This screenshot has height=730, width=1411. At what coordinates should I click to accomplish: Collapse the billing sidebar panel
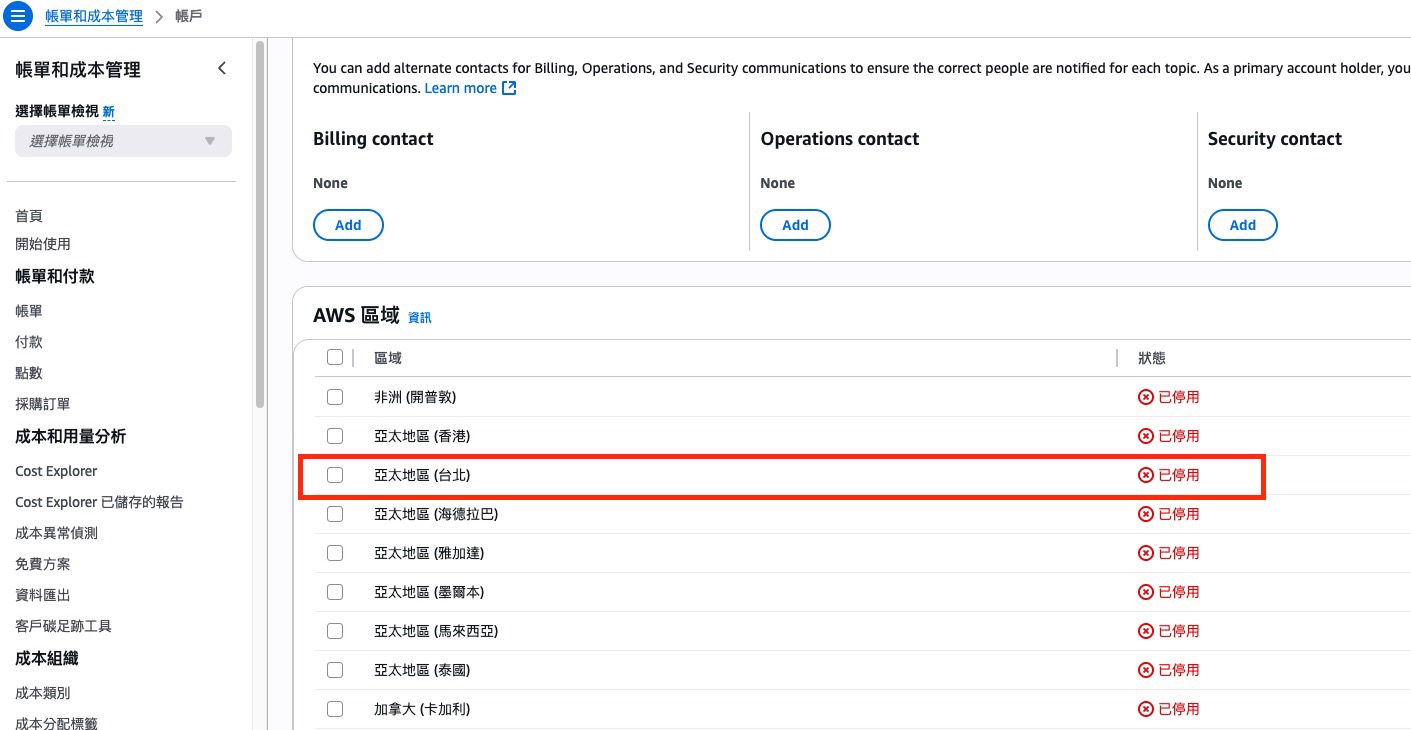coord(222,69)
